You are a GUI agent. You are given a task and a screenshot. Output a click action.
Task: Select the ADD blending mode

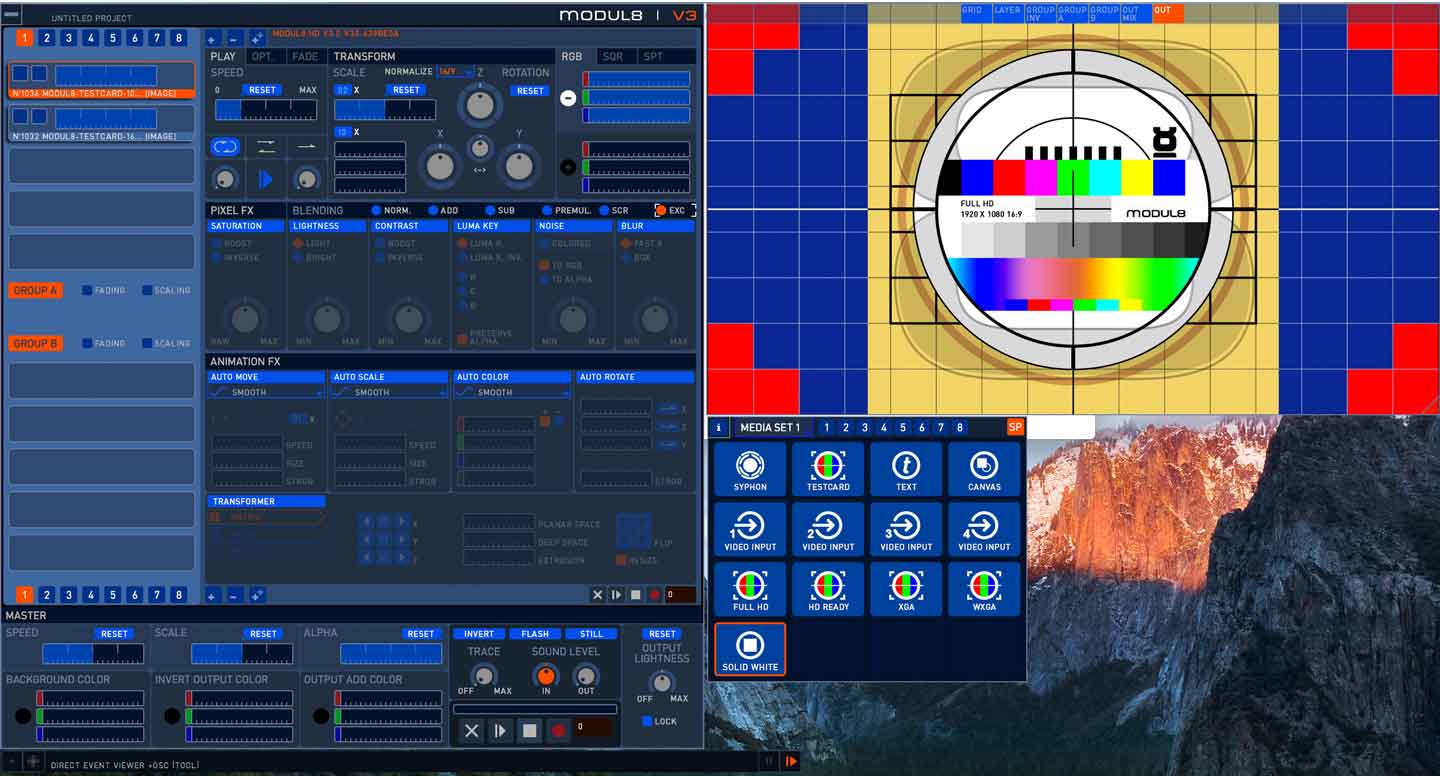click(x=434, y=211)
